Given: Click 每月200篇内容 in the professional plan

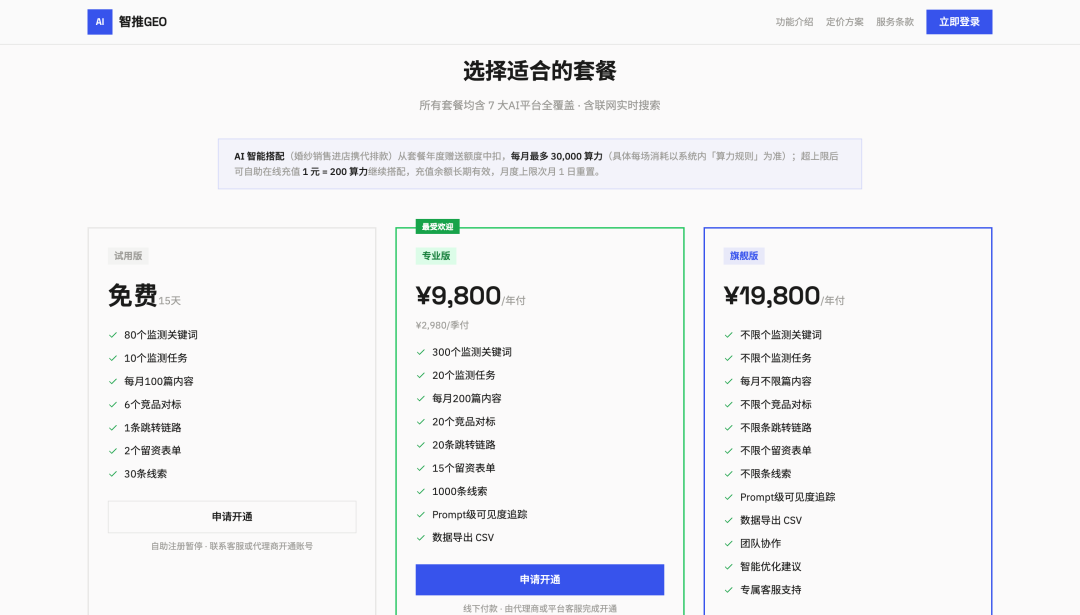Looking at the screenshot, I should (x=466, y=399).
